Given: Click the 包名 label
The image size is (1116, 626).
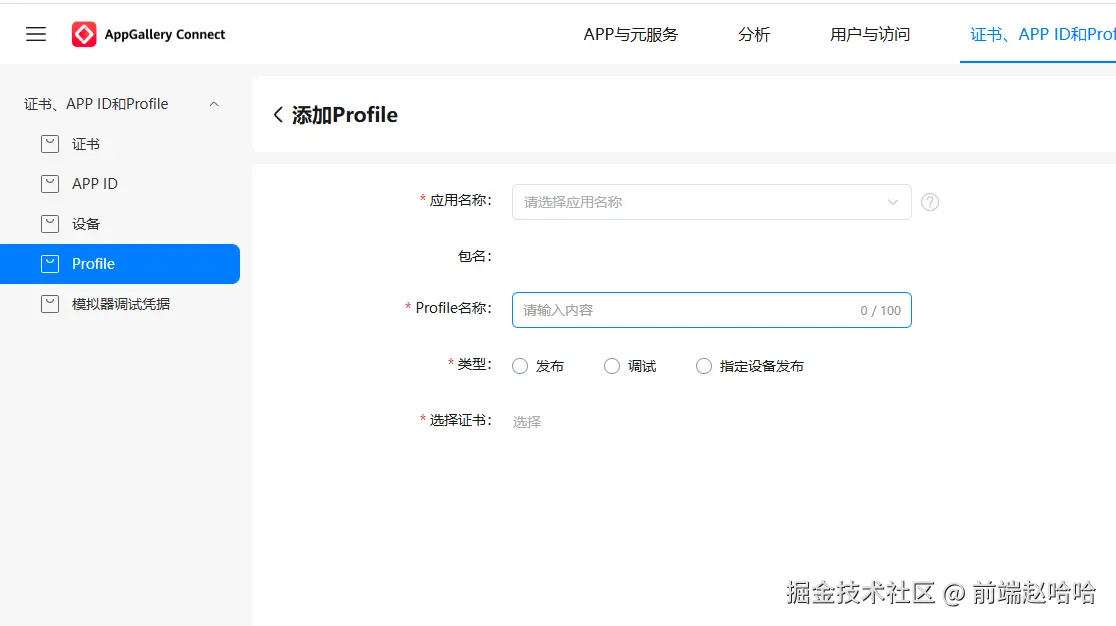Looking at the screenshot, I should [475, 256].
